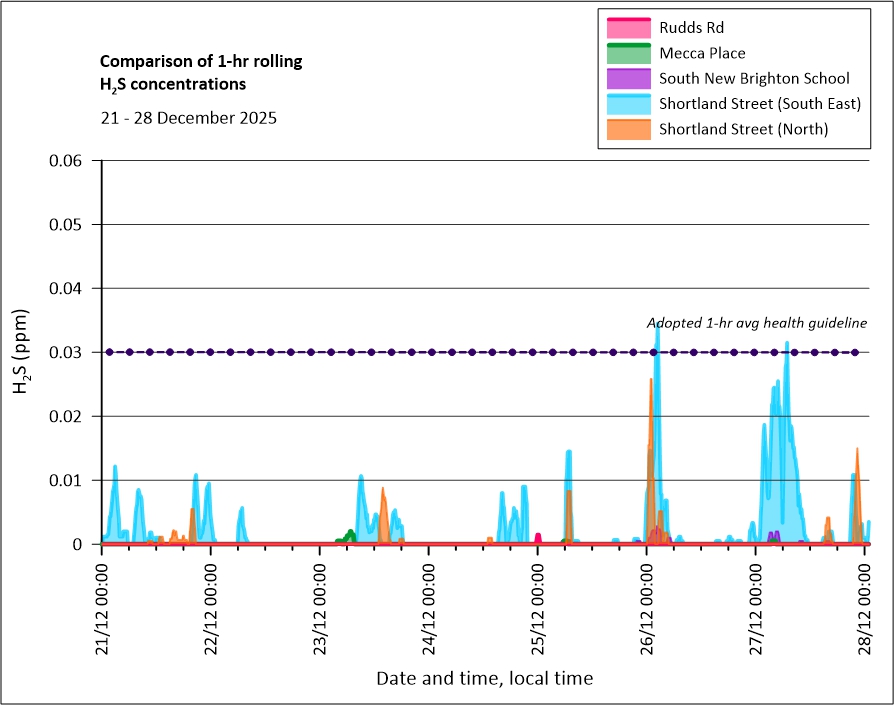Select the South New Brighton School purple swatch

627,79
